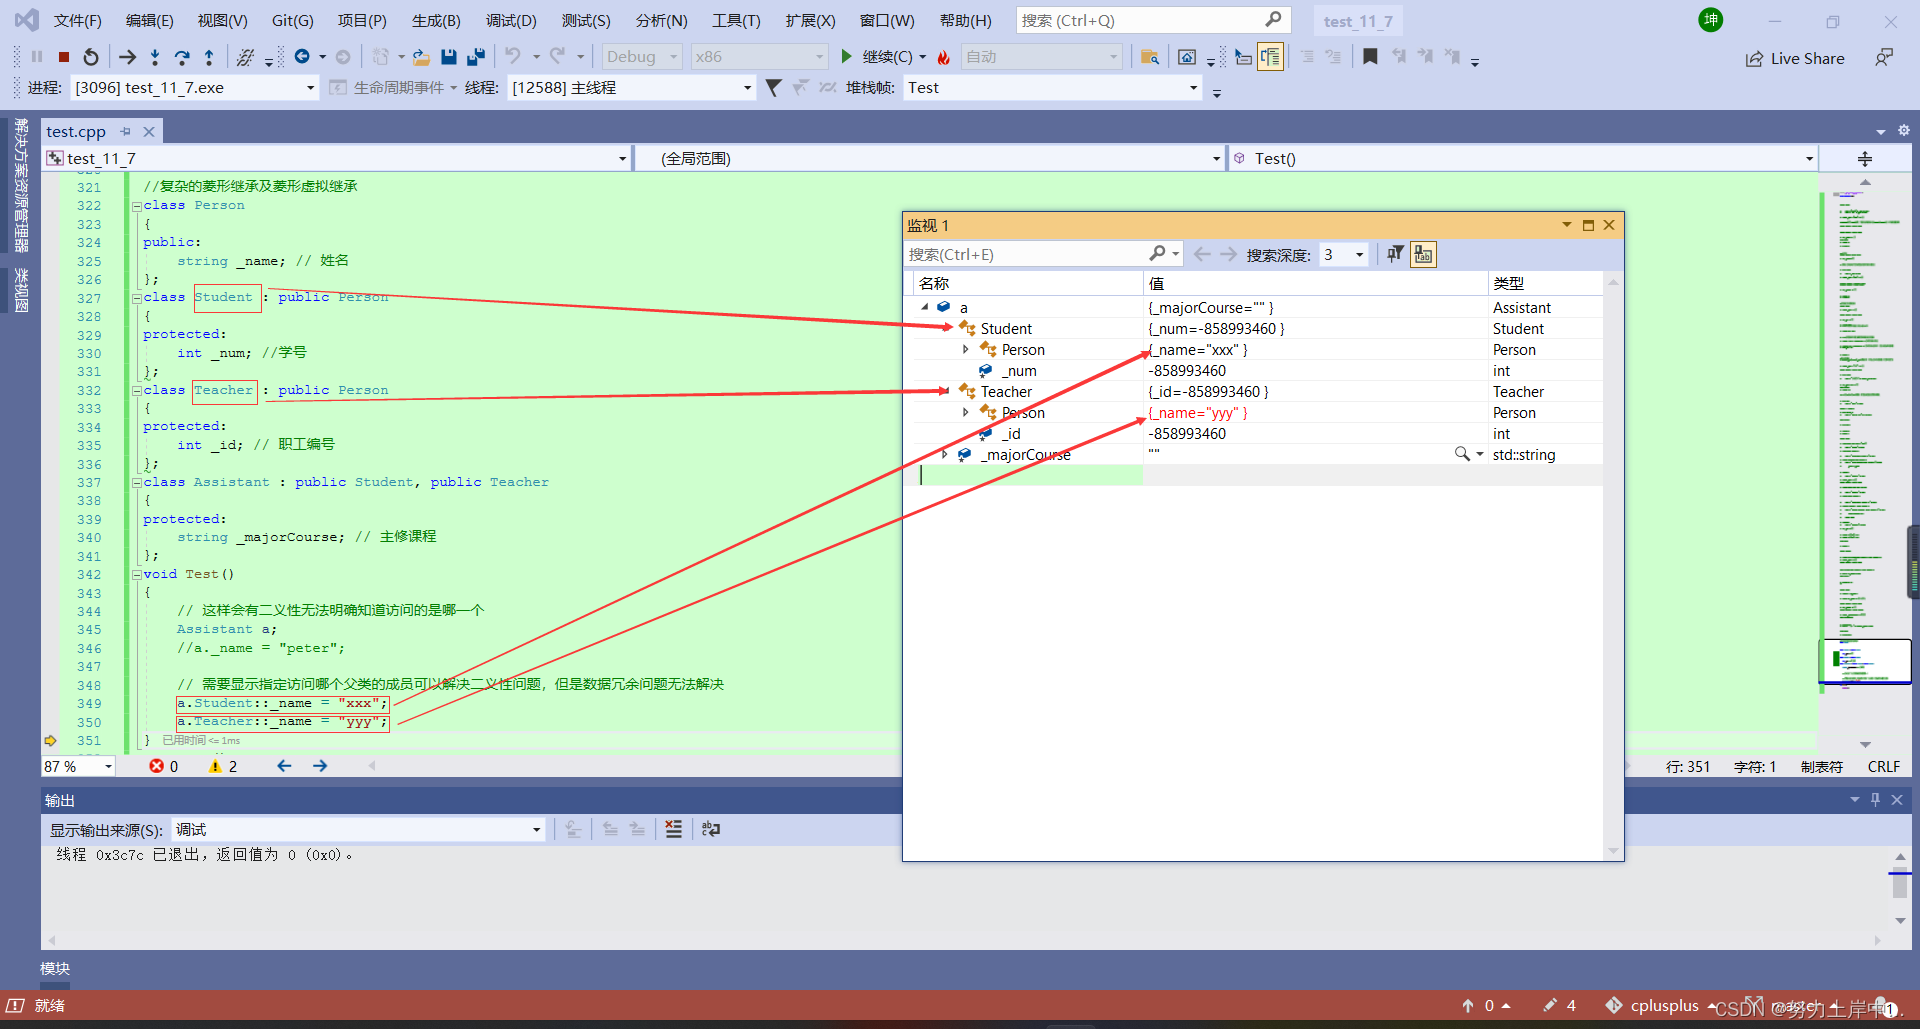The image size is (1920, 1029).
Task: Expand Person under Teacher in Watch
Action: click(x=966, y=412)
